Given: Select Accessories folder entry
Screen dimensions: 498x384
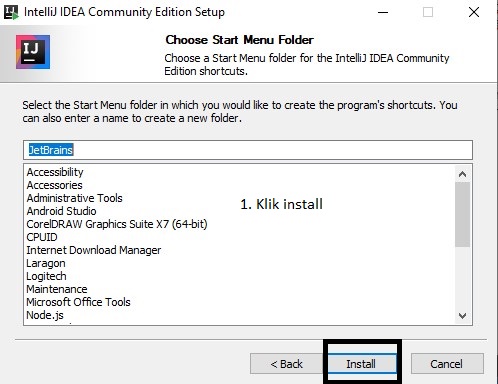Looking at the screenshot, I should 54,185.
